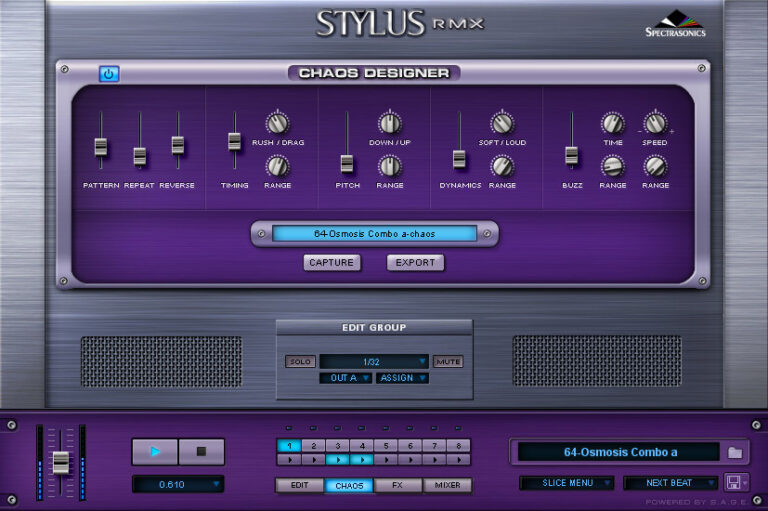Select part 3
The image size is (768, 511).
coord(337,446)
